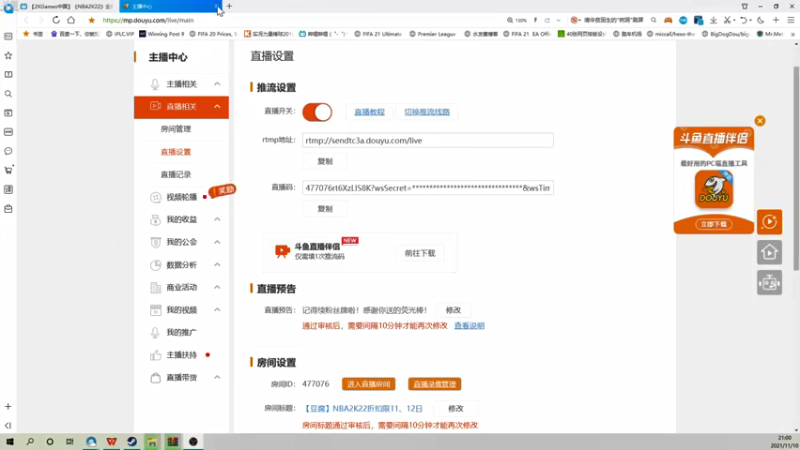Collapse the 直播相关 section chevron
The image size is (800, 450).
tap(217, 106)
